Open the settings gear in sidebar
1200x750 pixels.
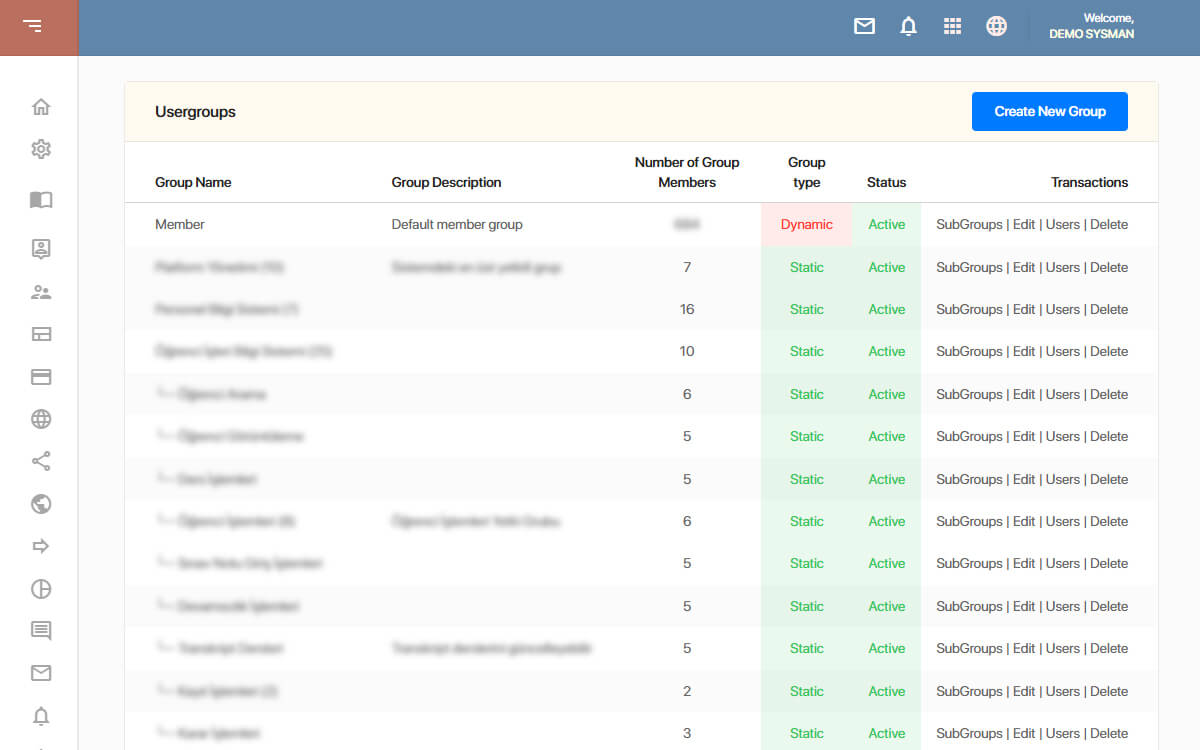point(41,149)
